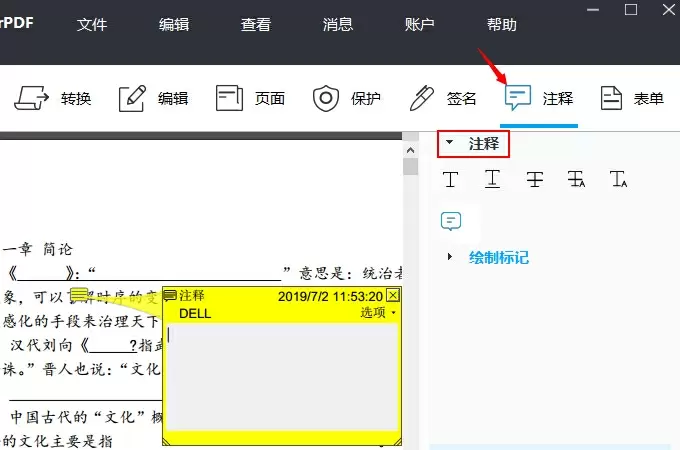This screenshot has height=450, width=680.
Task: Collapse the 注释 panel section
Action: 450,144
